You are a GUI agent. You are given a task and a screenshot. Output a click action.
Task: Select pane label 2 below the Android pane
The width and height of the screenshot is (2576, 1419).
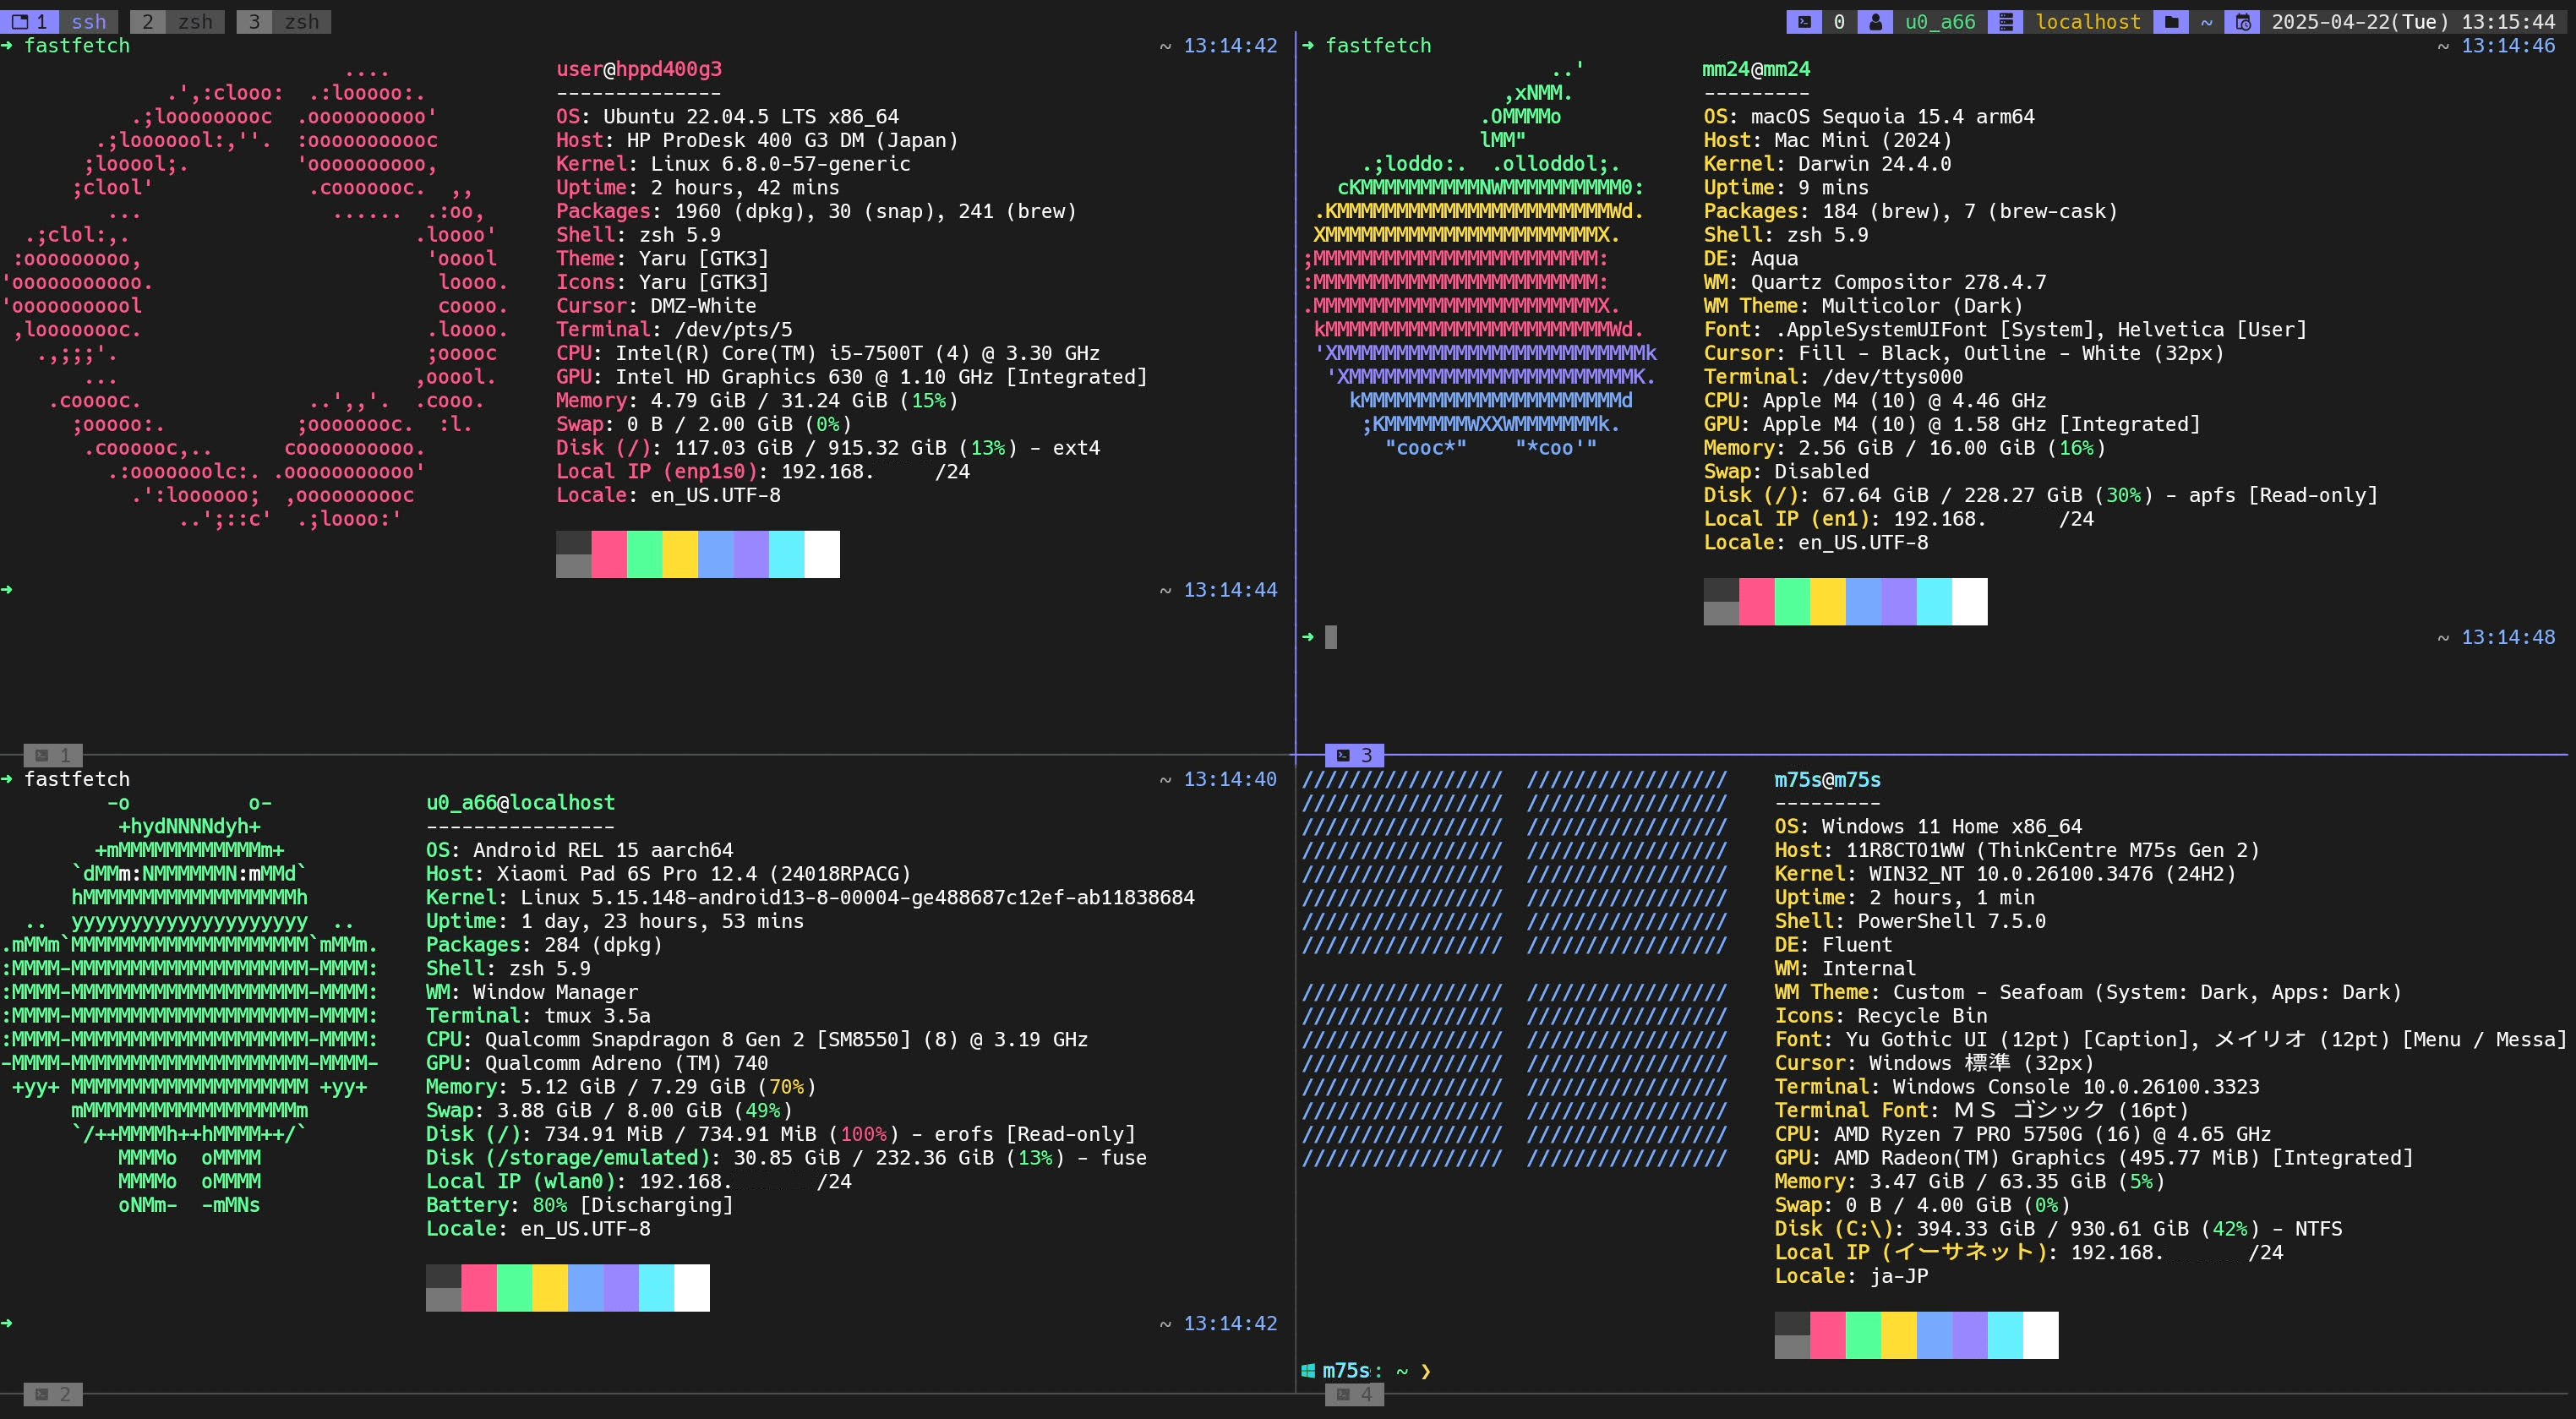click(53, 1394)
